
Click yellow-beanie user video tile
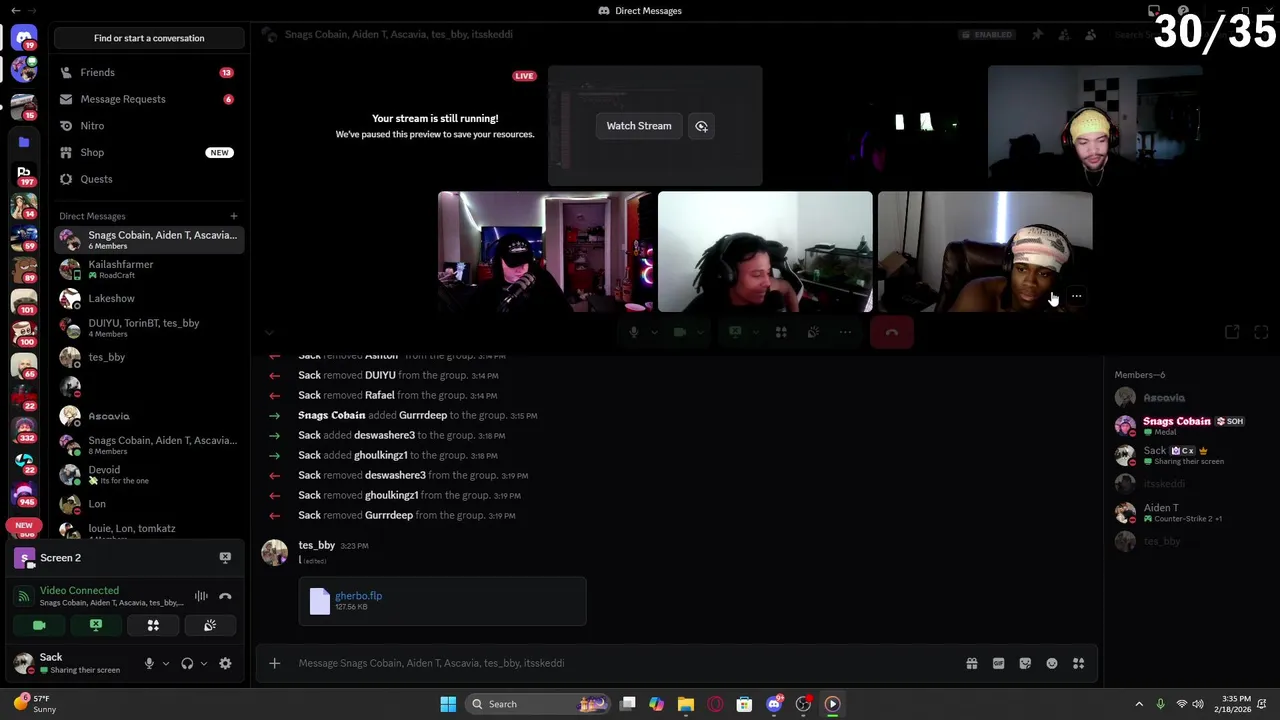(x=1094, y=126)
